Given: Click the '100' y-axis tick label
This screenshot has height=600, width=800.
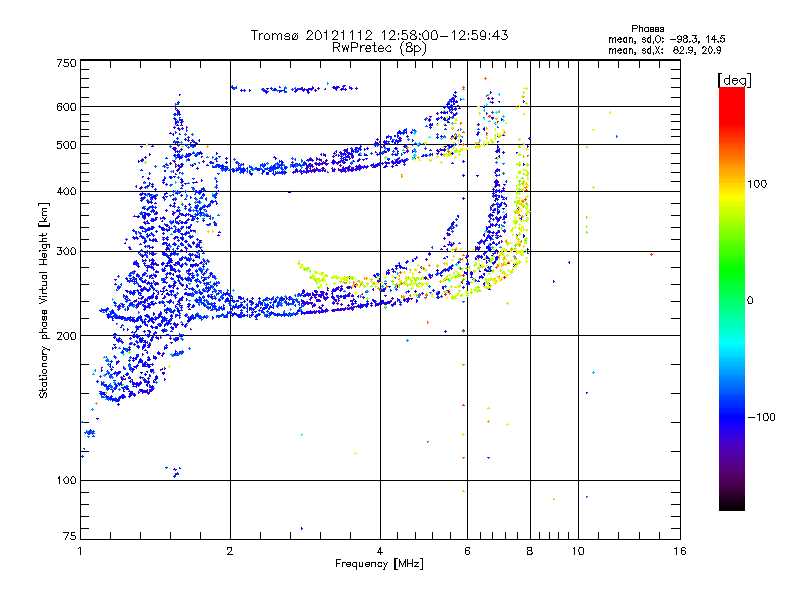Looking at the screenshot, I should click(66, 480).
